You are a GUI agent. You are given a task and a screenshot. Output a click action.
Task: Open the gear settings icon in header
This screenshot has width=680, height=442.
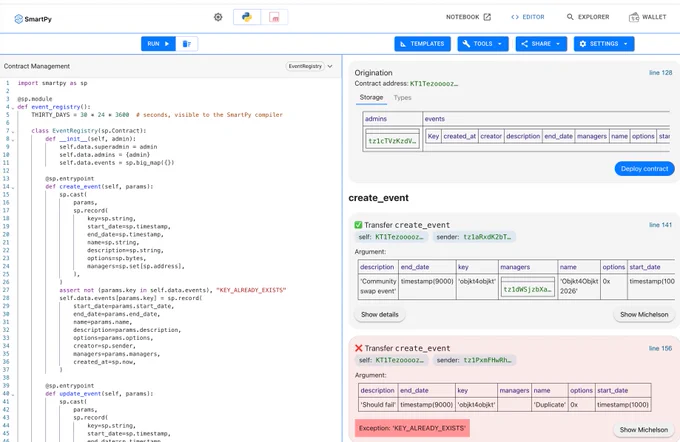tap(218, 17)
